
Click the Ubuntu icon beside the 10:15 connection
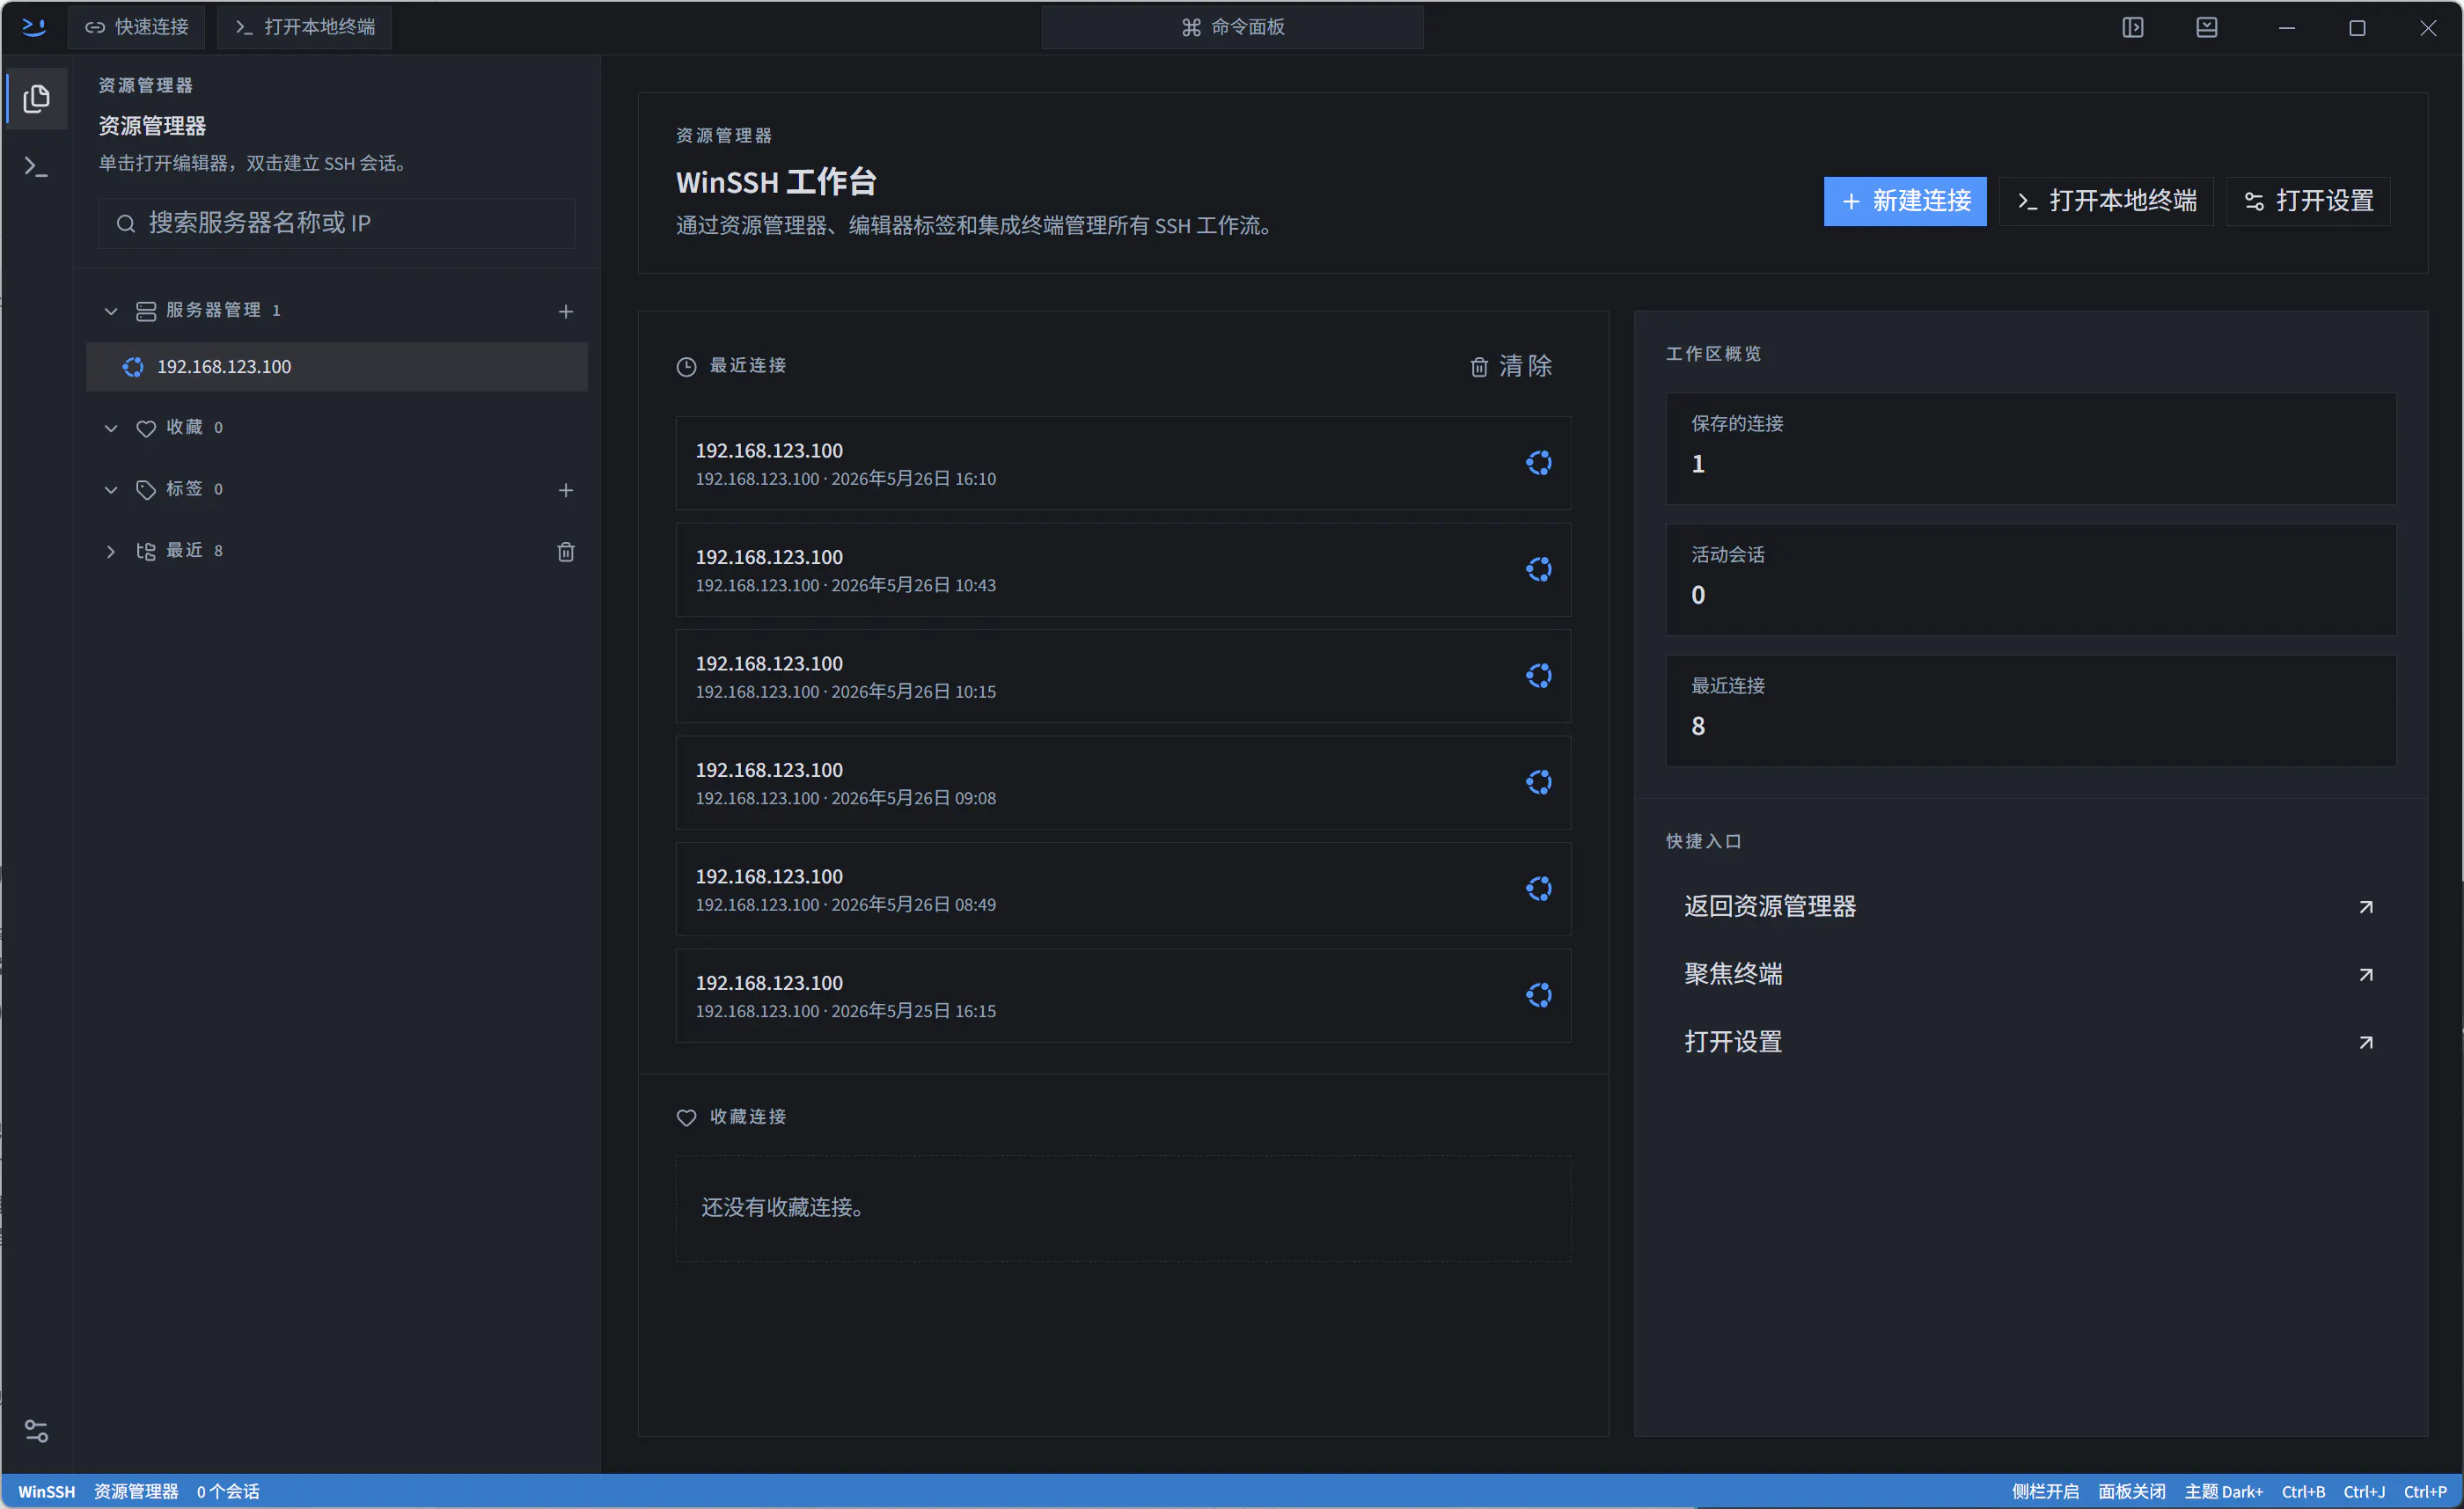[1539, 676]
